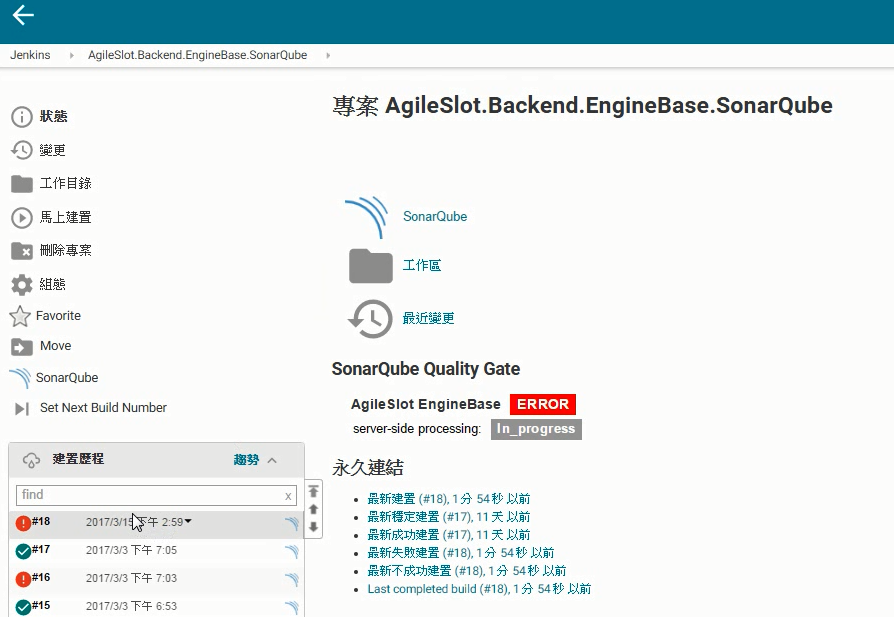
Task: Open 變更 in the sidebar menu
Action: click(52, 151)
